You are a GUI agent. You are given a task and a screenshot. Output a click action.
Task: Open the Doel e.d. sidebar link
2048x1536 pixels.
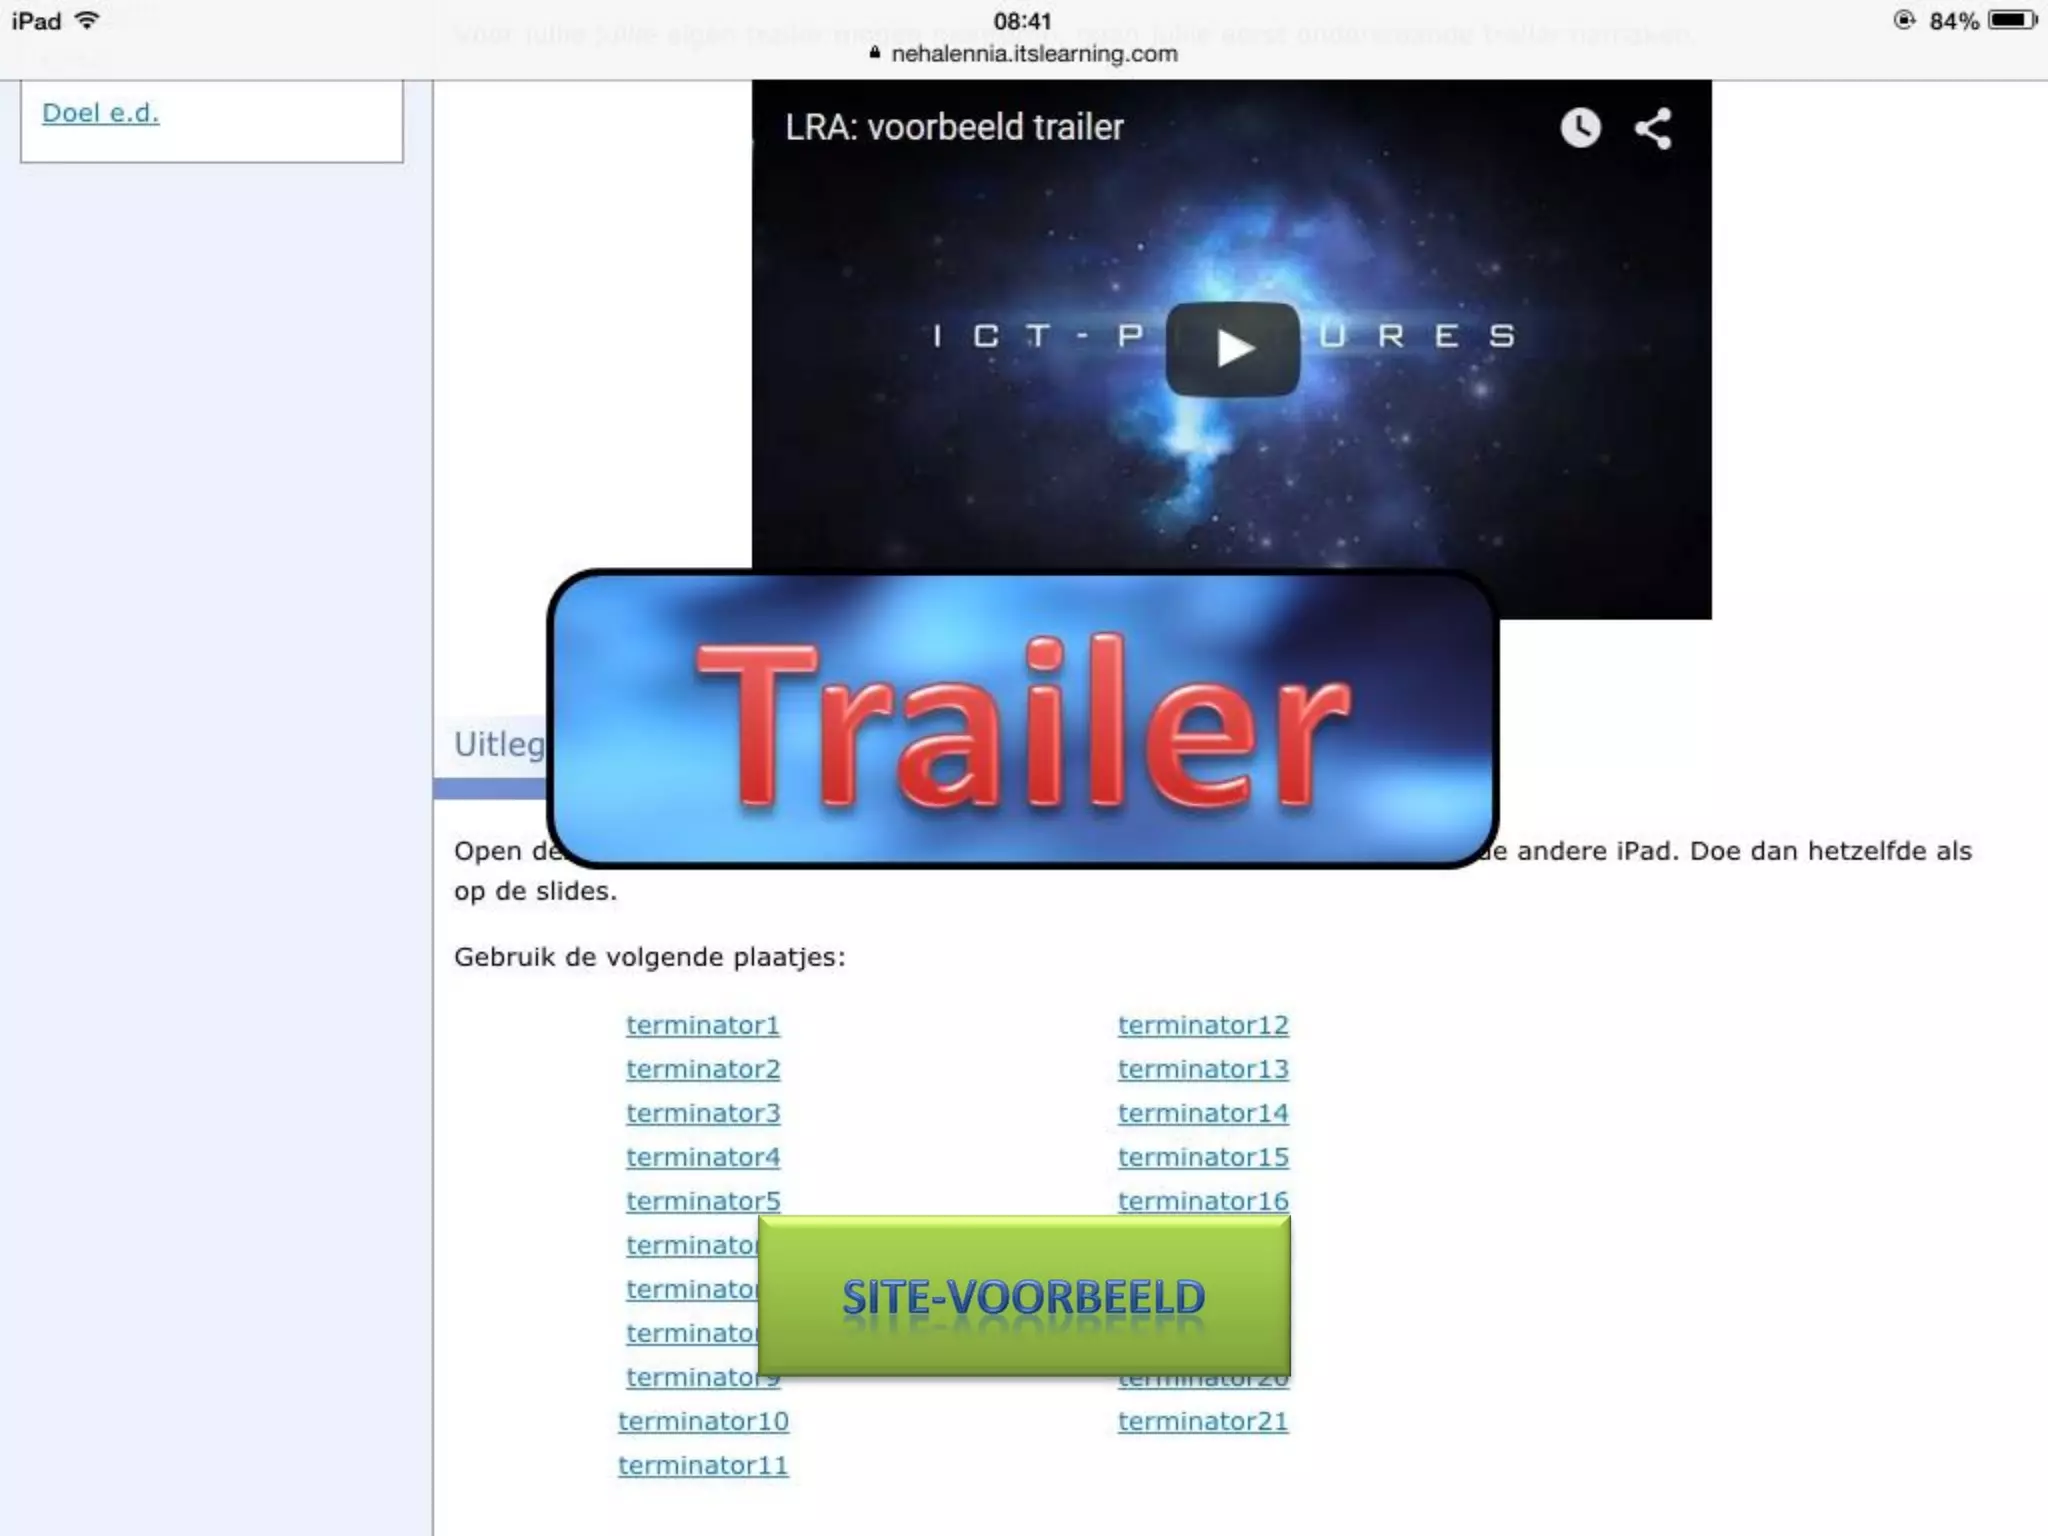click(x=100, y=113)
